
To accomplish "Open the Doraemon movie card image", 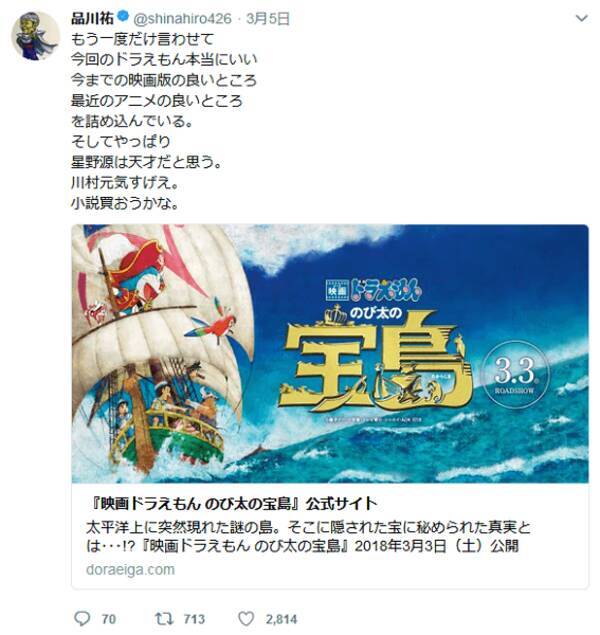I will [330, 354].
